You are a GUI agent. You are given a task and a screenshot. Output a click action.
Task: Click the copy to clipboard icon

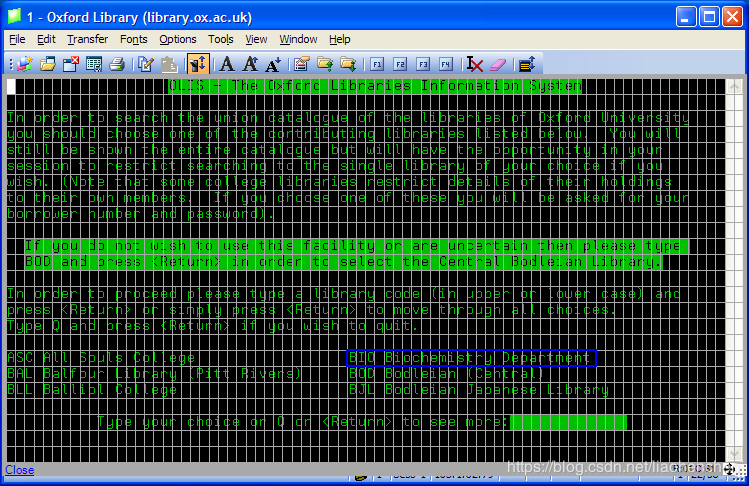(145, 64)
